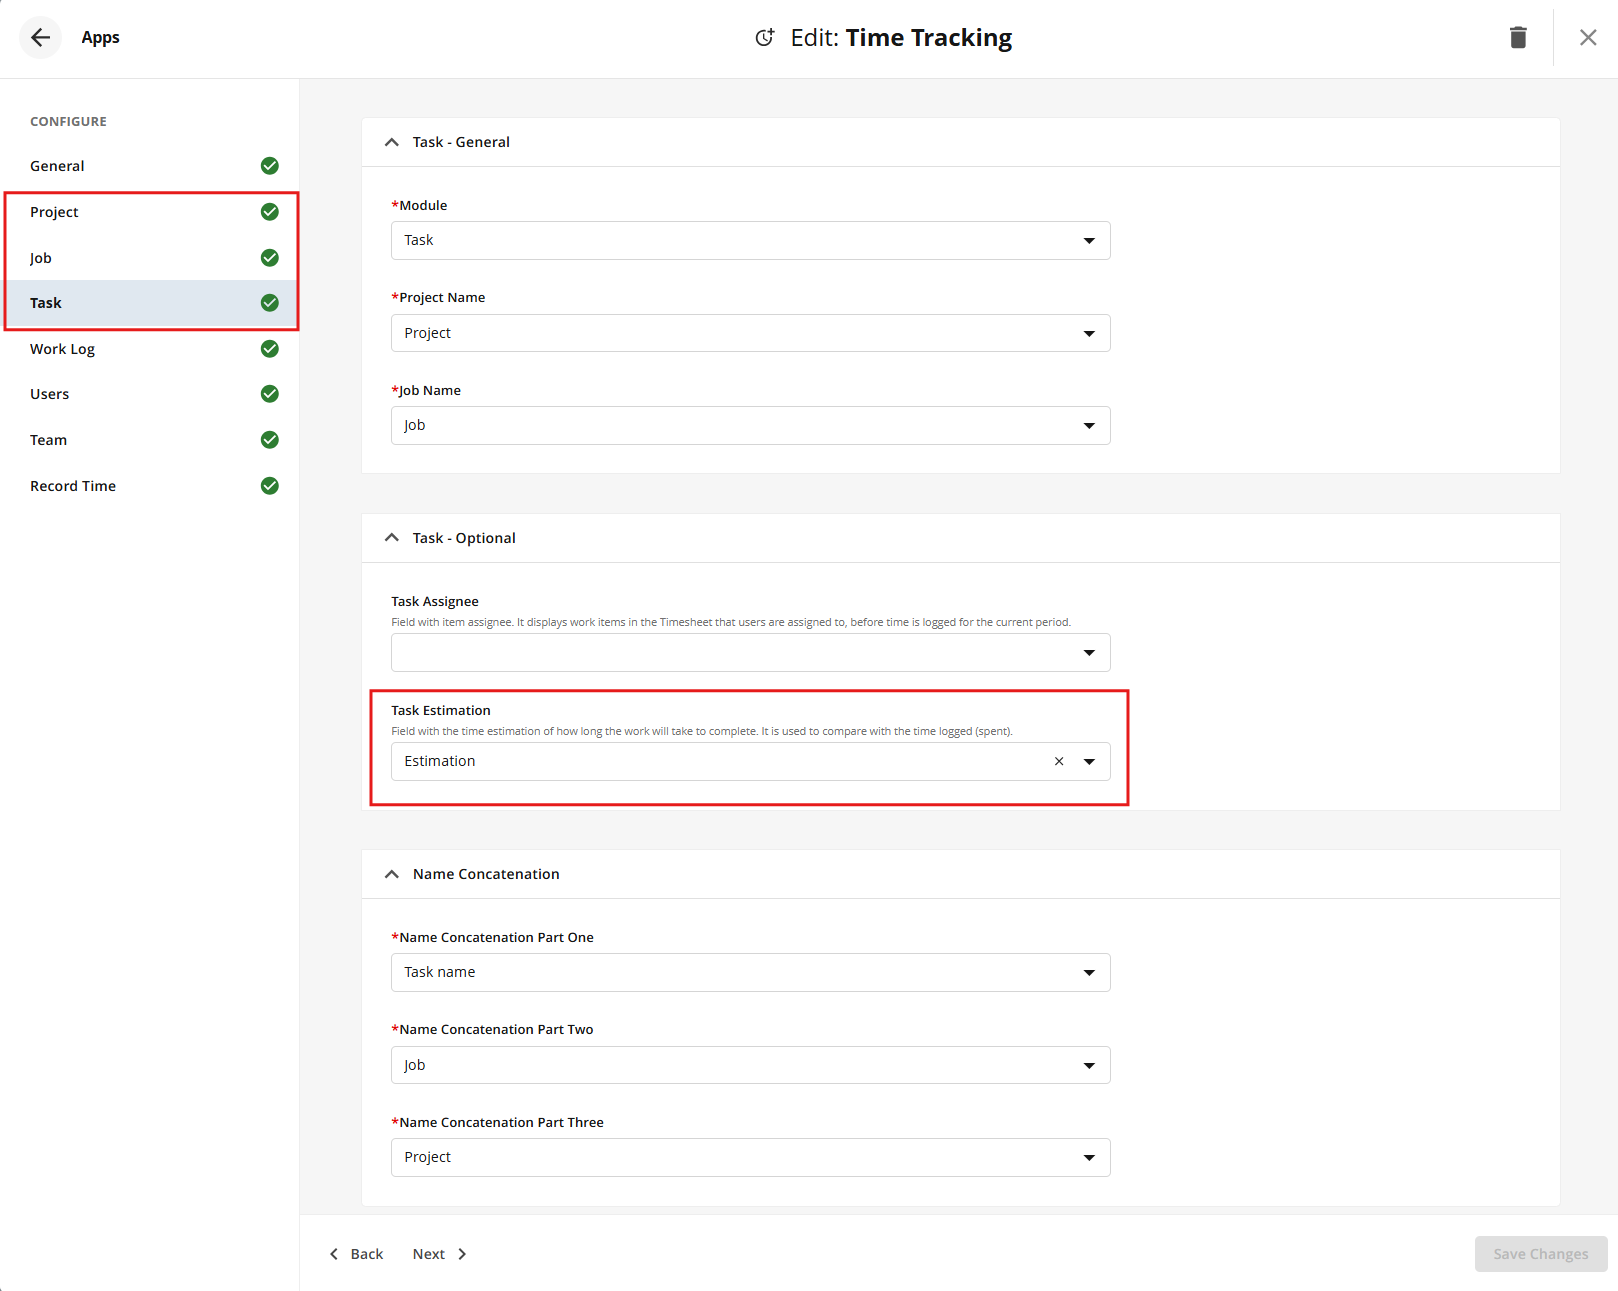Click the Next button at bottom
Image resolution: width=1618 pixels, height=1291 pixels.
440,1254
